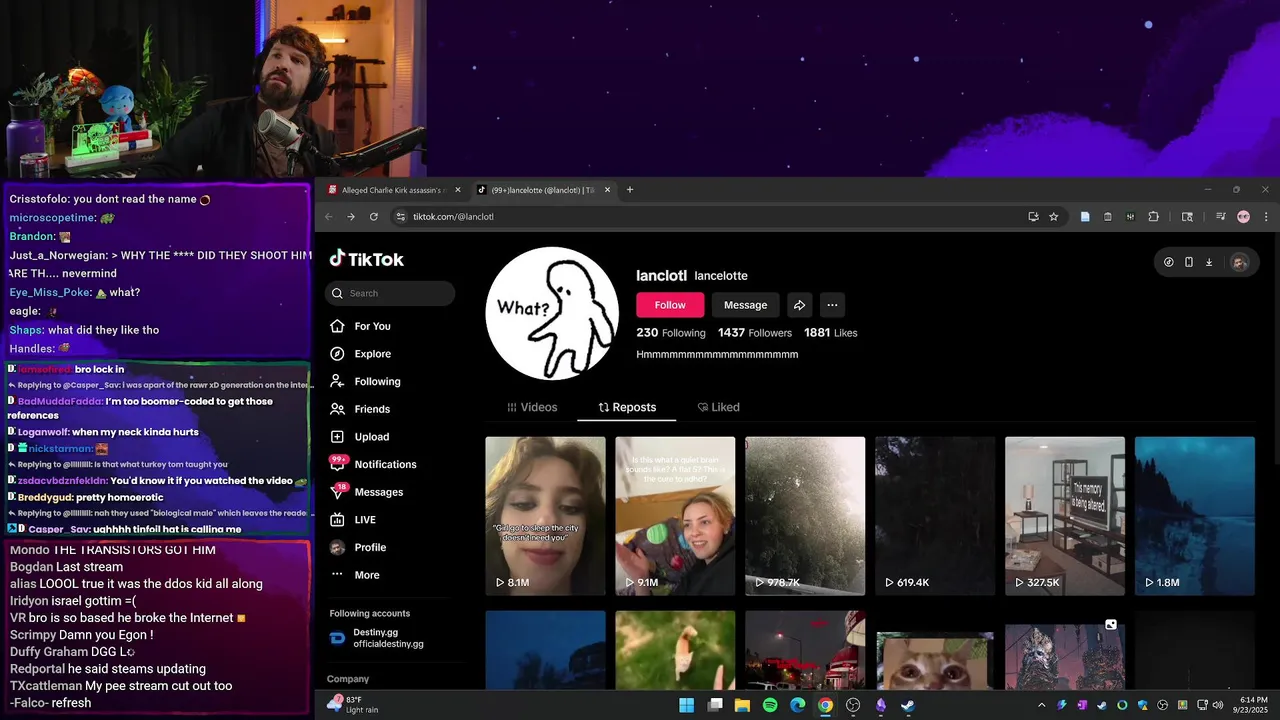Bookmark this page with the star icon

coord(1053,216)
